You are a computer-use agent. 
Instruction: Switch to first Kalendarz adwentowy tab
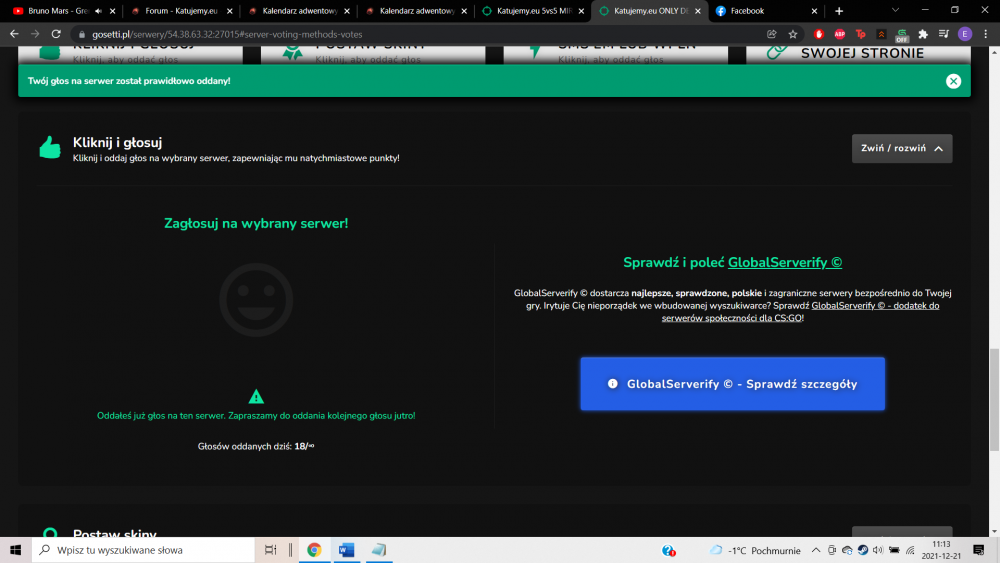[x=298, y=11]
